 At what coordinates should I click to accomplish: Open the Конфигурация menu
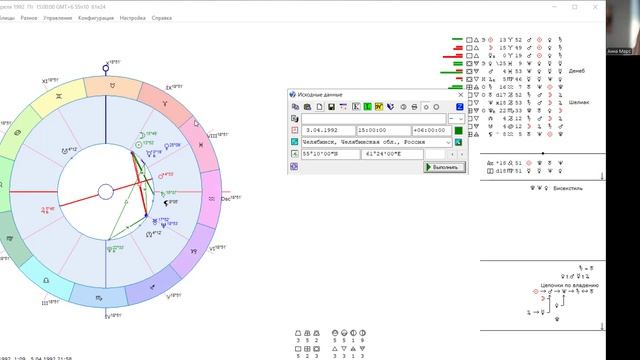coord(96,18)
